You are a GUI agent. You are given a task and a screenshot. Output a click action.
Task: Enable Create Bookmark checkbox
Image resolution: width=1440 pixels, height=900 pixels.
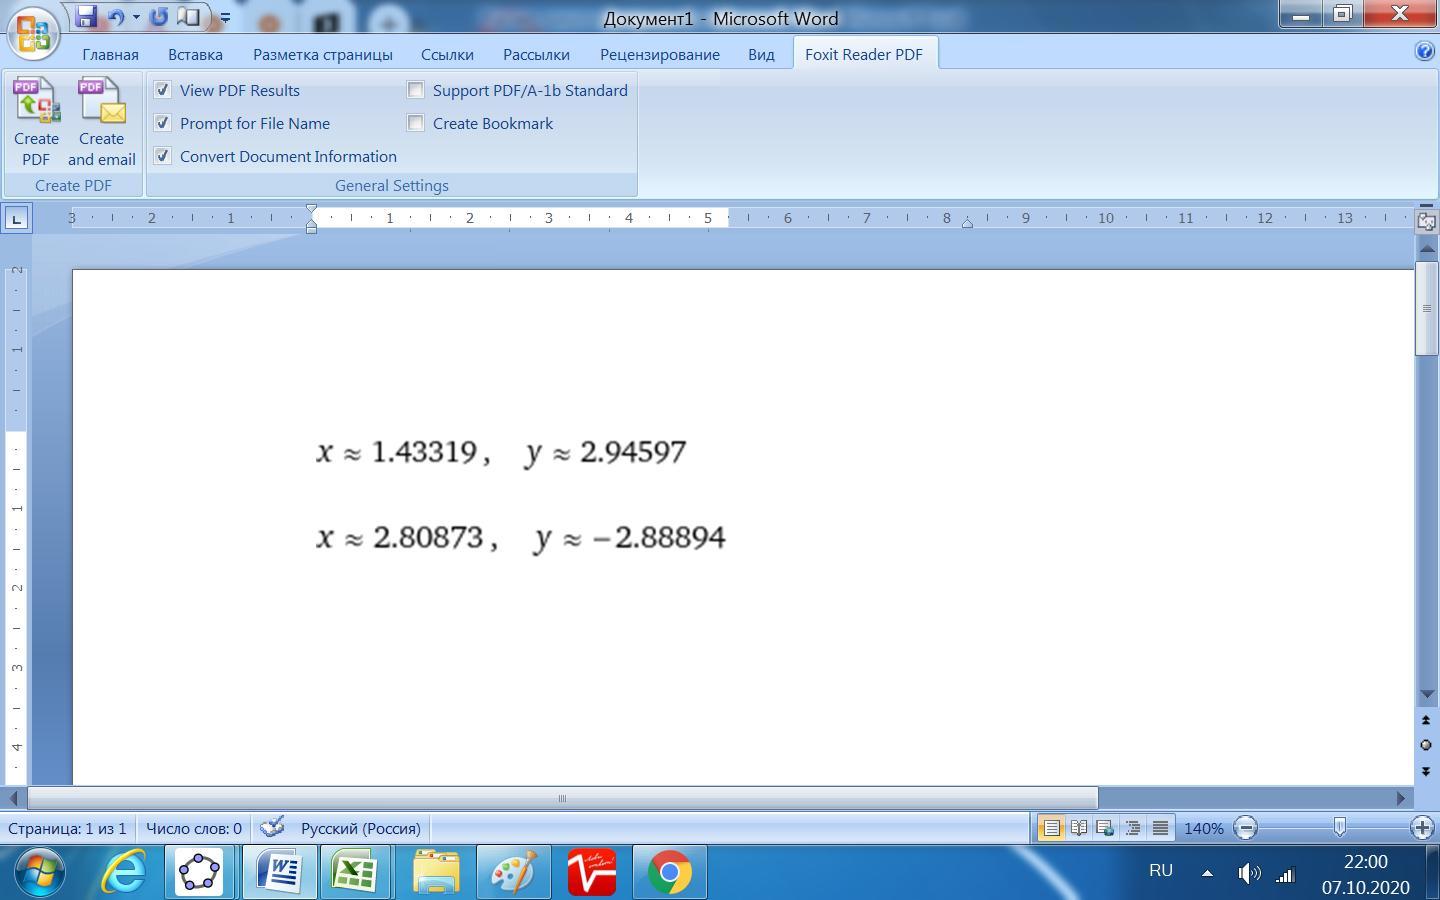click(x=416, y=123)
